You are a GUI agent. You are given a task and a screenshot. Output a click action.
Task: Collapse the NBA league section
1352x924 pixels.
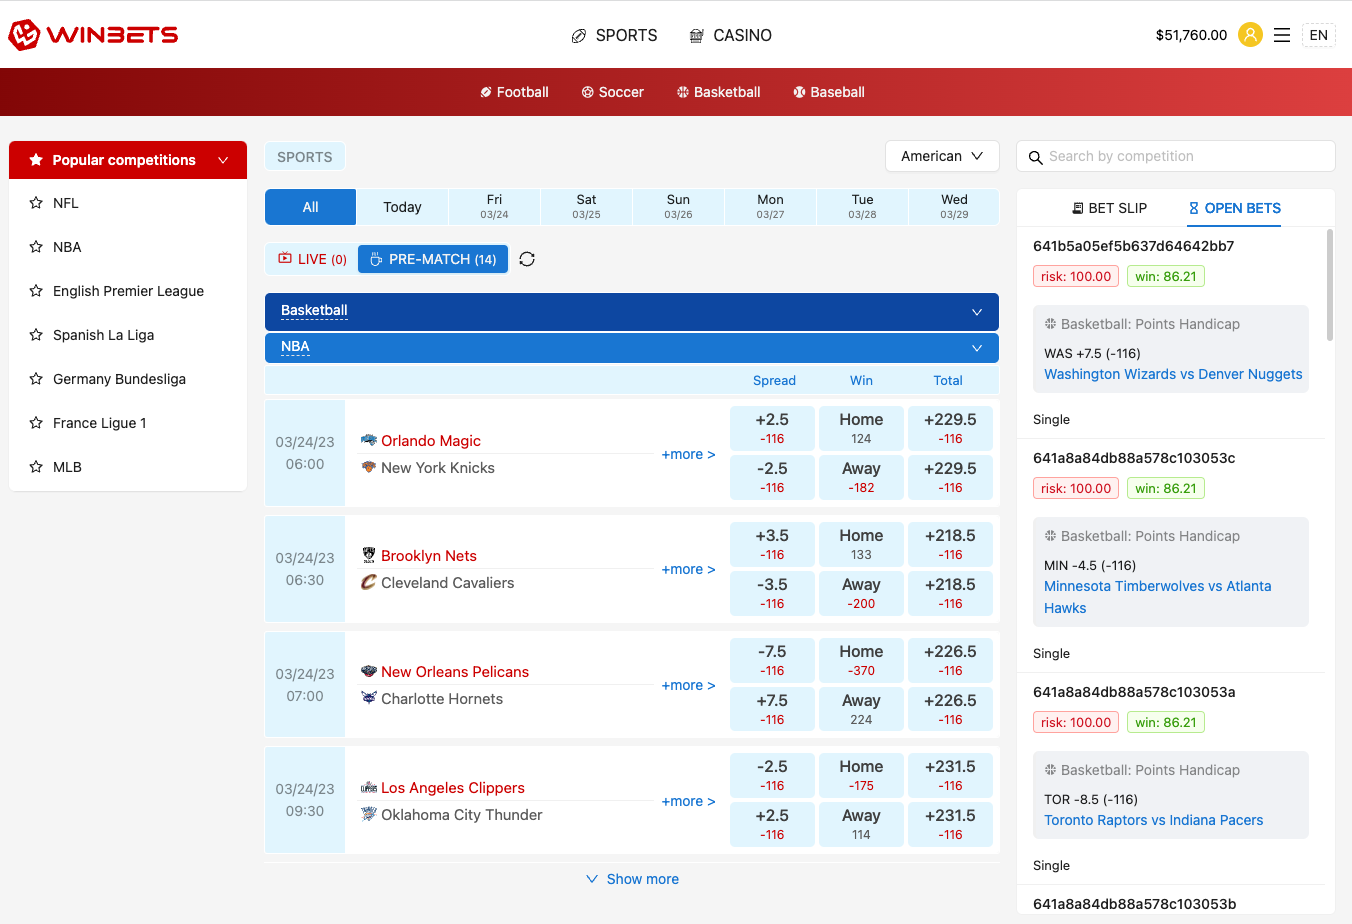[x=632, y=347]
